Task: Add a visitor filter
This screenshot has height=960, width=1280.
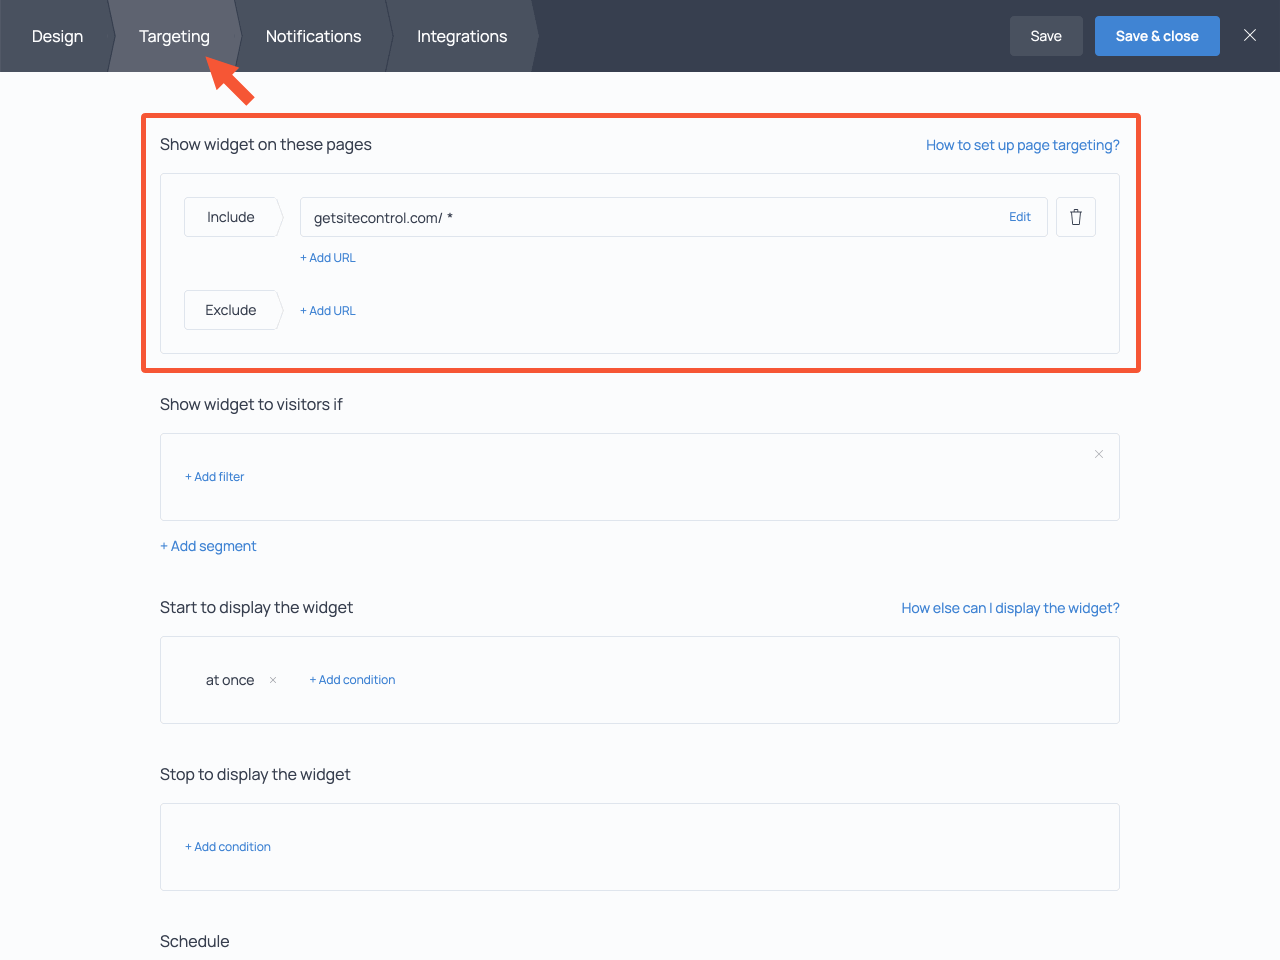Action: click(x=214, y=476)
